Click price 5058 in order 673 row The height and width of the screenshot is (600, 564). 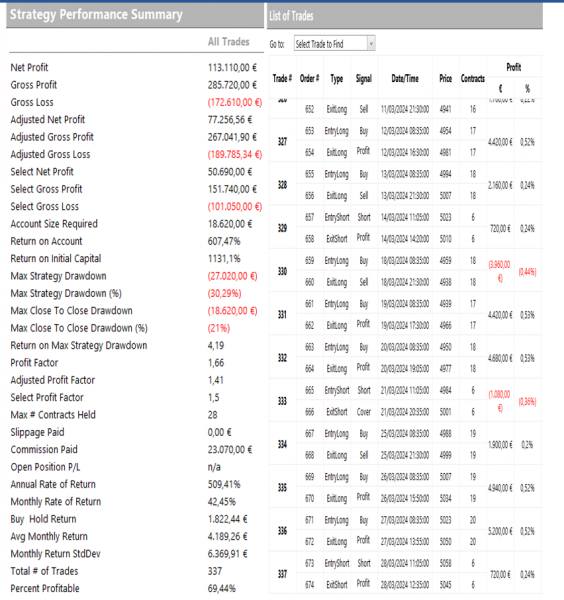pos(445,563)
